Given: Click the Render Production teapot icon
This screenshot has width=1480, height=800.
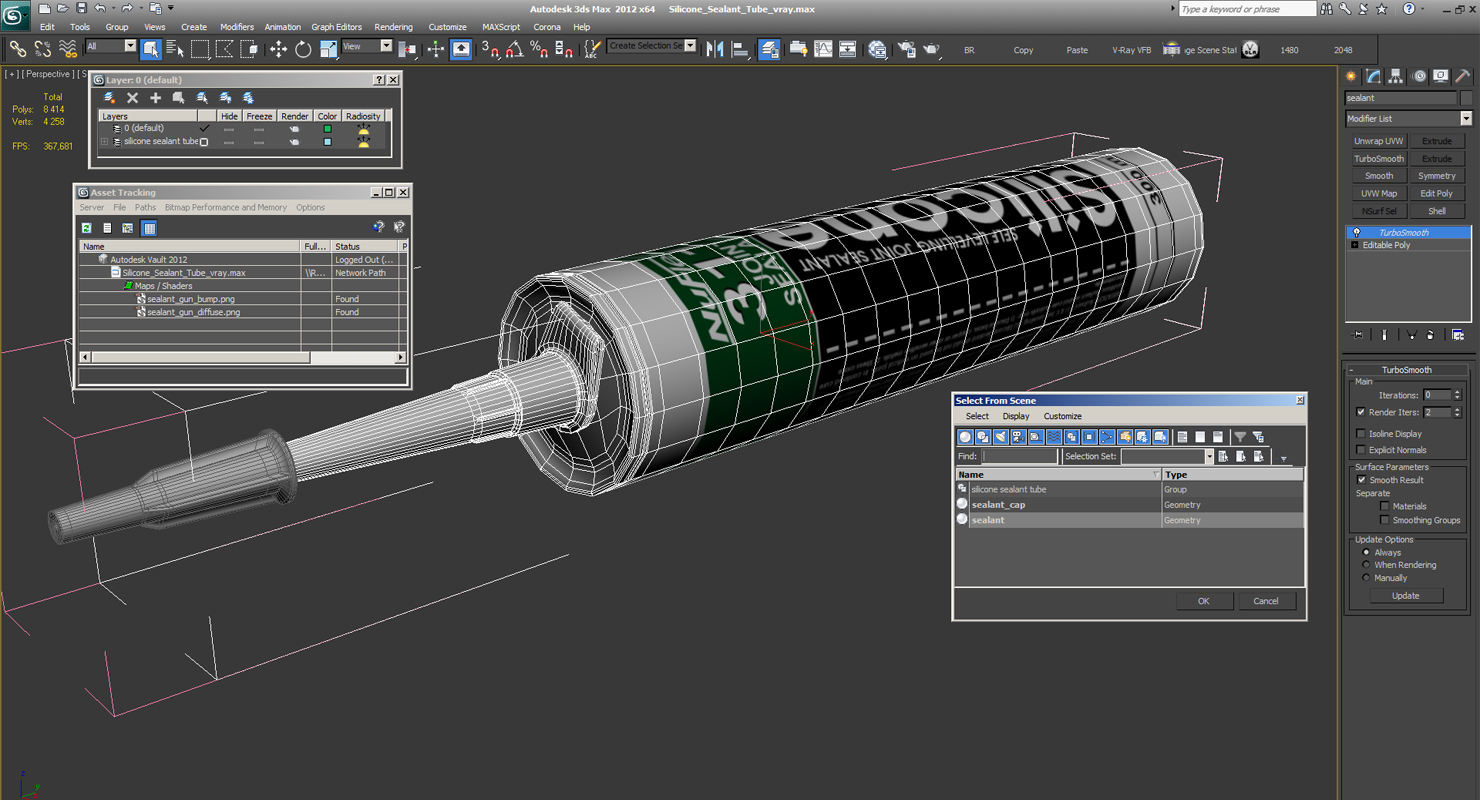Looking at the screenshot, I should tap(931, 49).
